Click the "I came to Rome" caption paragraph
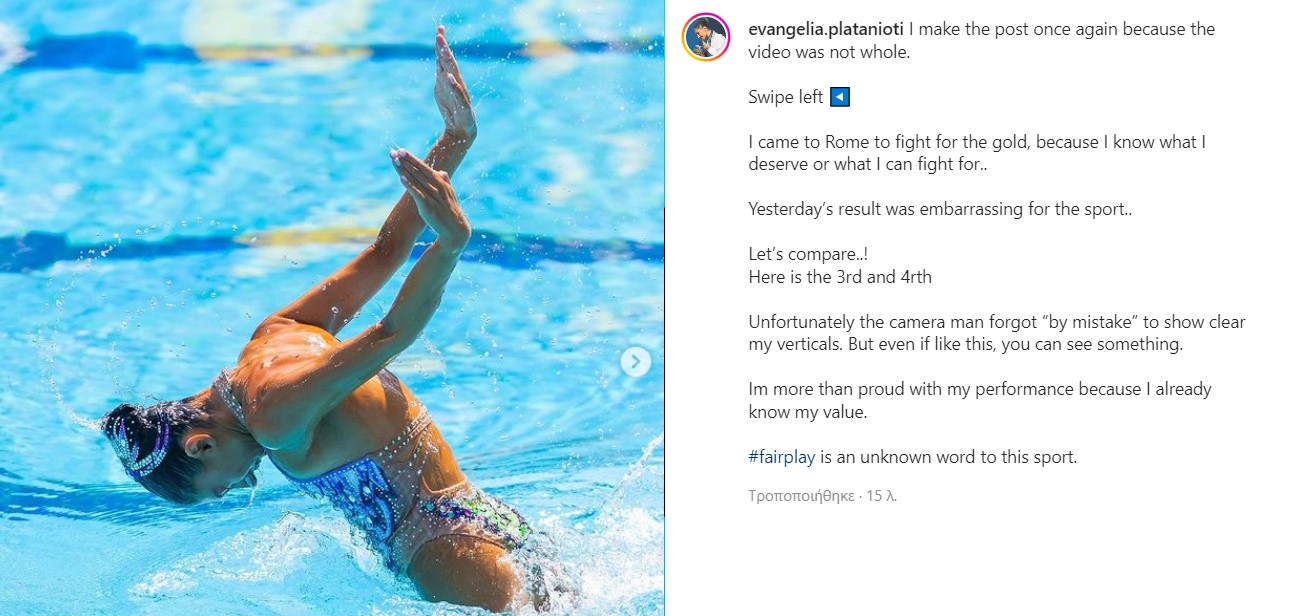This screenshot has height=616, width=1290. tap(976, 153)
